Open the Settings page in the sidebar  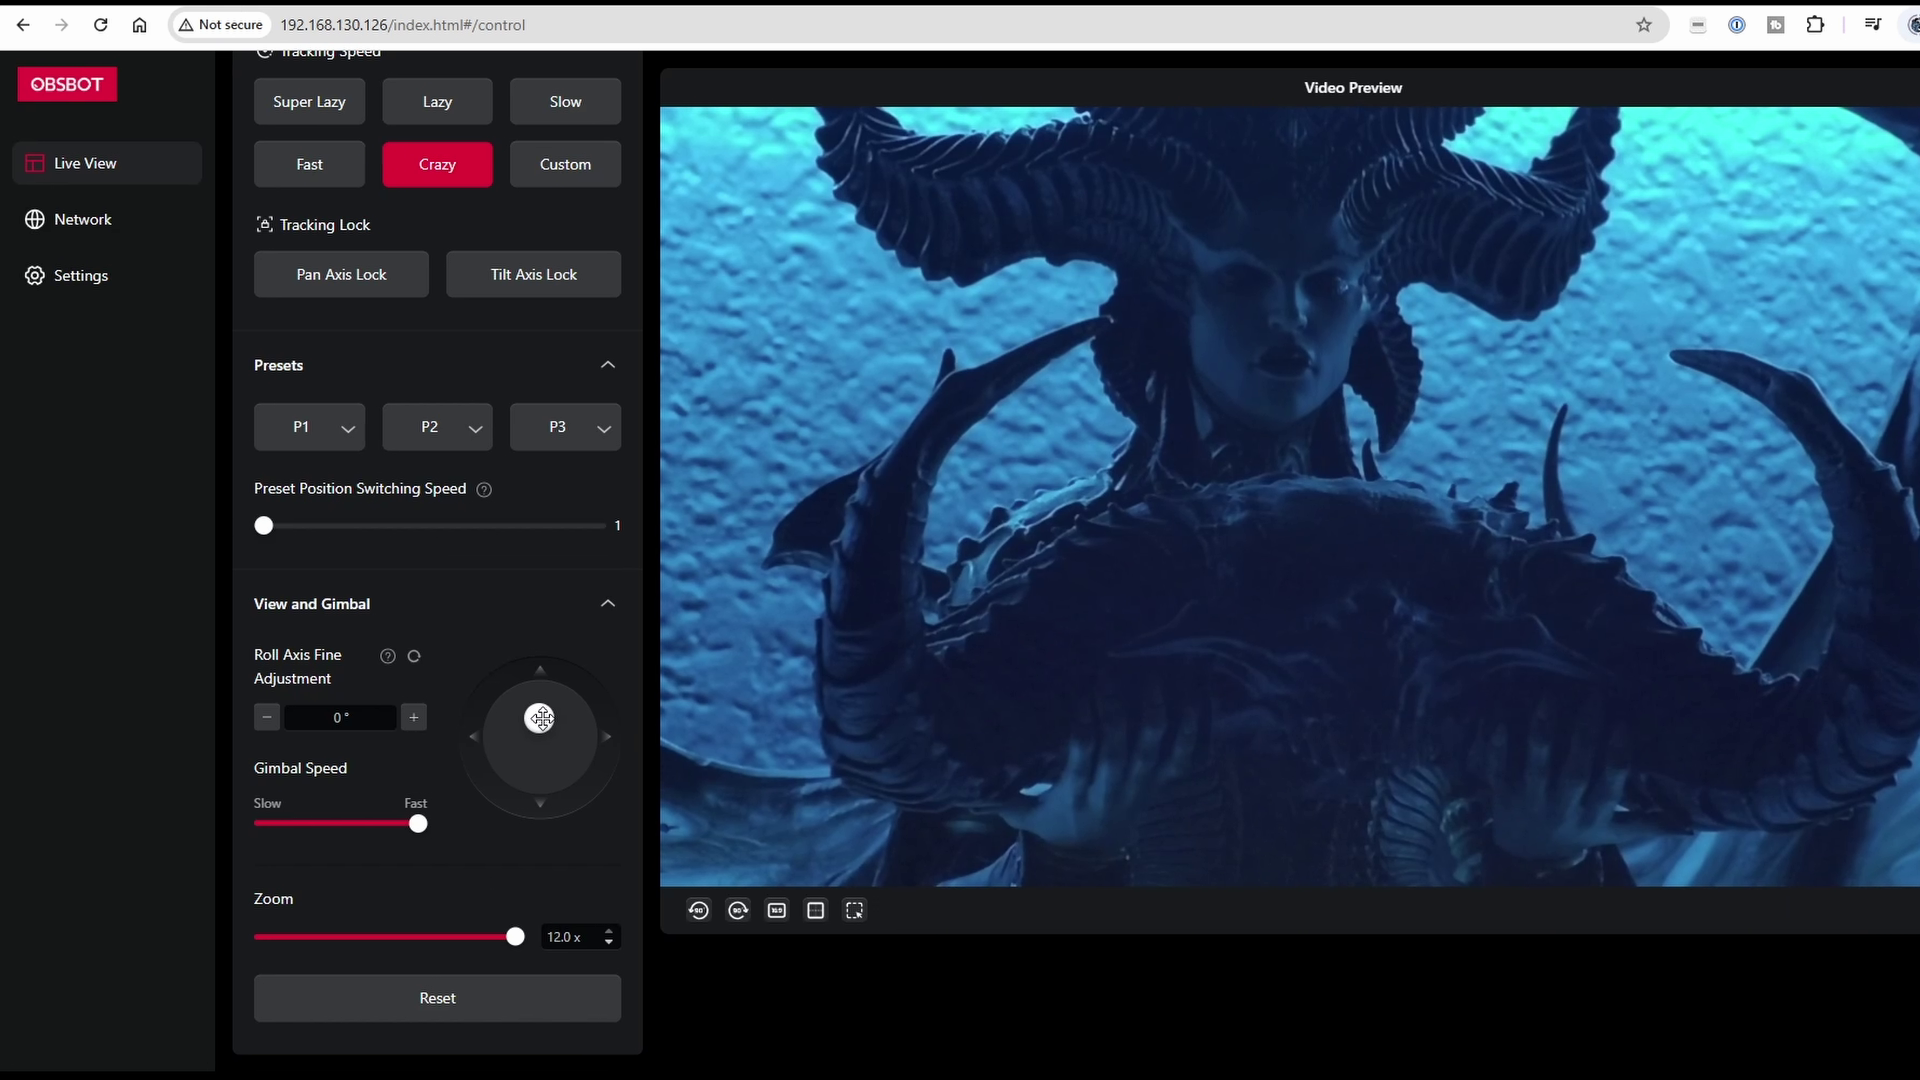[80, 275]
